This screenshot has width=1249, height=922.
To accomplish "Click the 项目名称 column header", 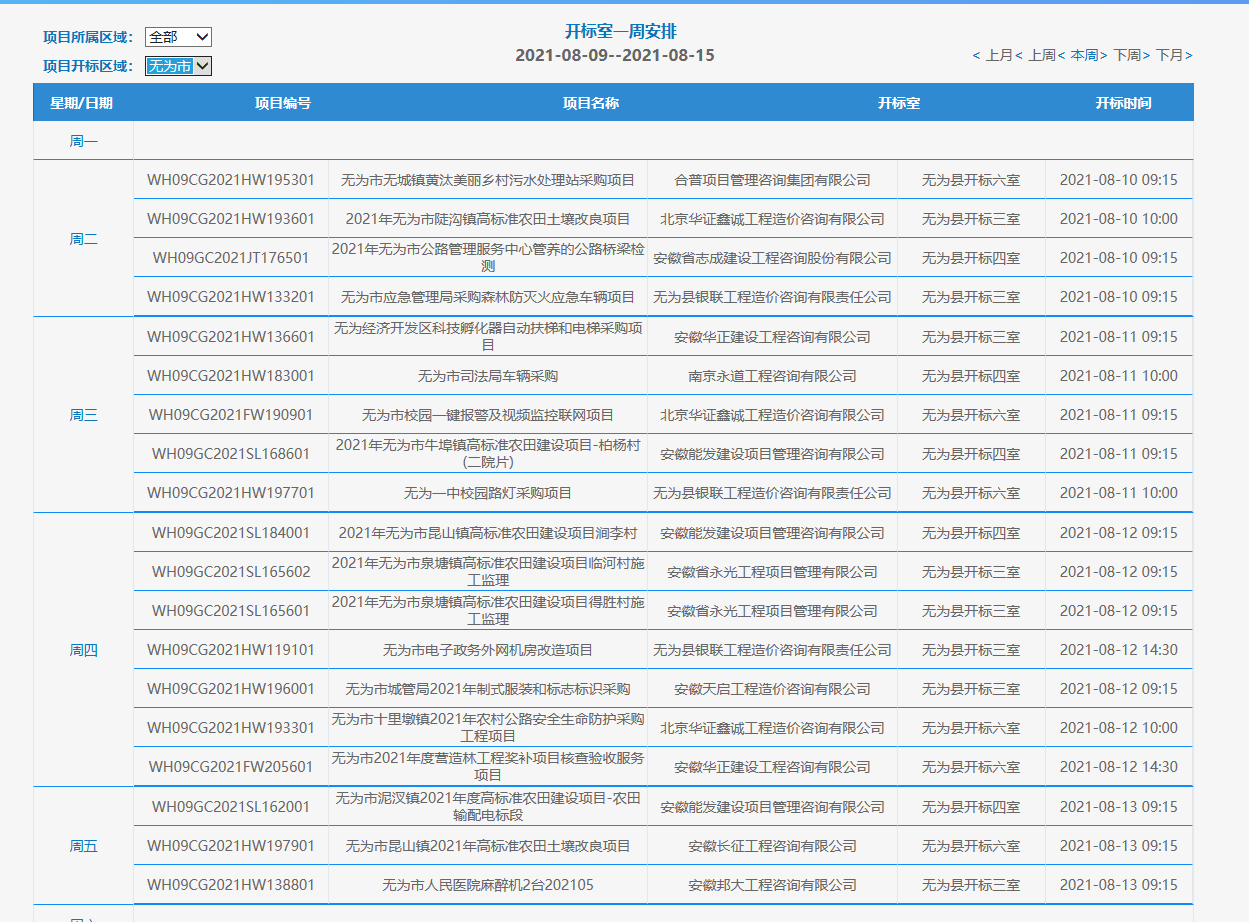I will [x=590, y=102].
